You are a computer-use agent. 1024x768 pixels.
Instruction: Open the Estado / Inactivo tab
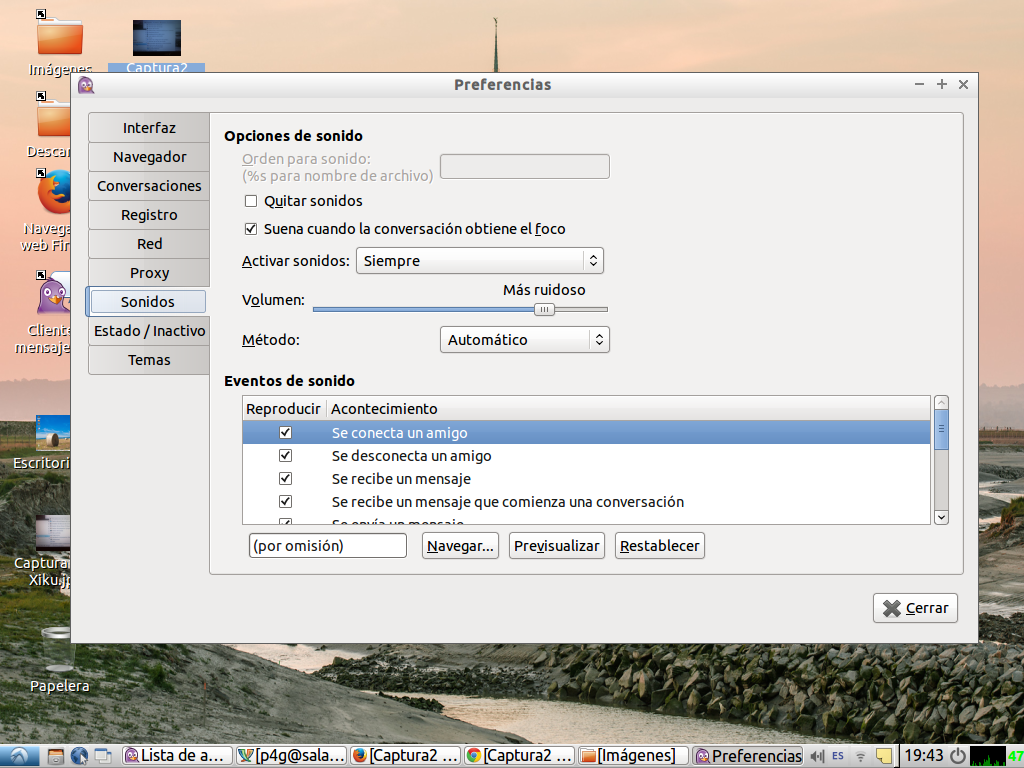point(149,331)
